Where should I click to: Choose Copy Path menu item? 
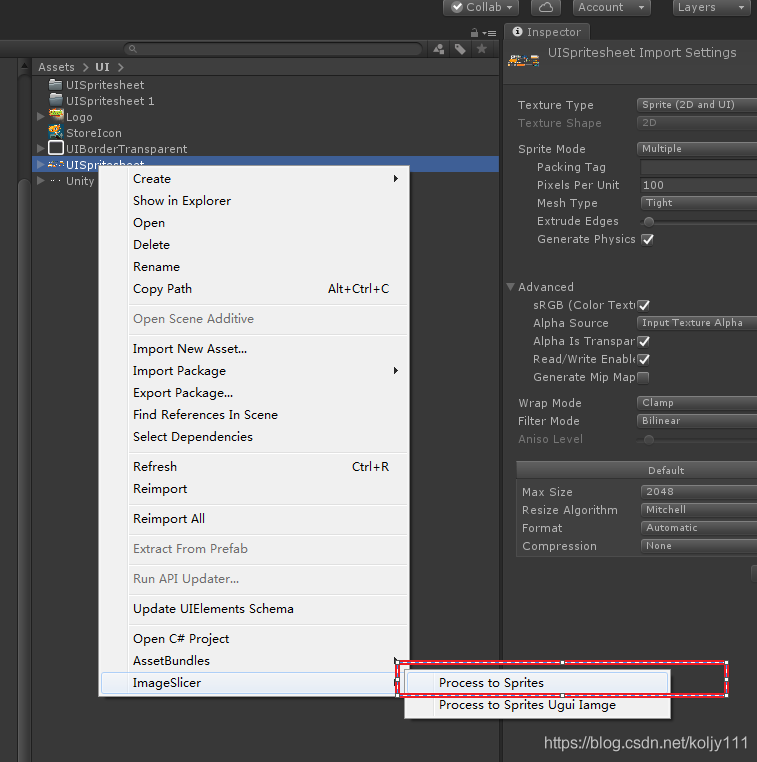pos(254,289)
